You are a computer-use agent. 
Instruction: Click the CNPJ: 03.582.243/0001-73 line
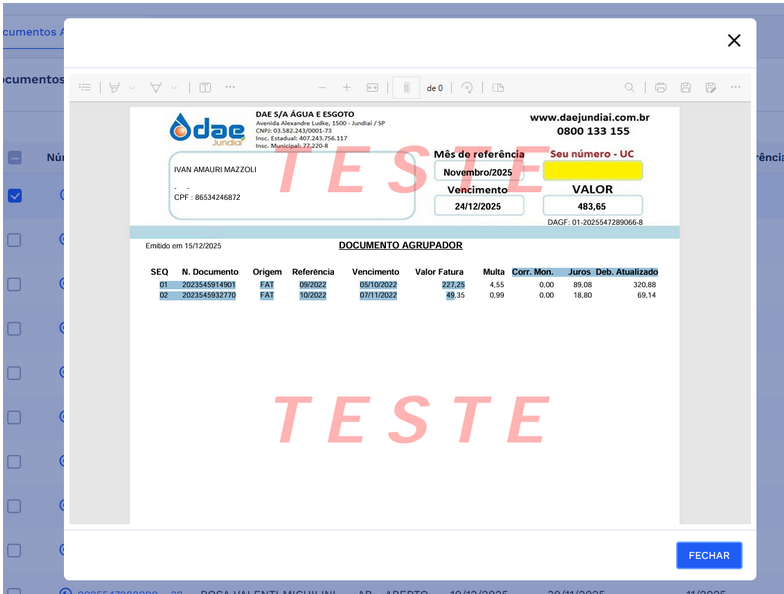294,130
